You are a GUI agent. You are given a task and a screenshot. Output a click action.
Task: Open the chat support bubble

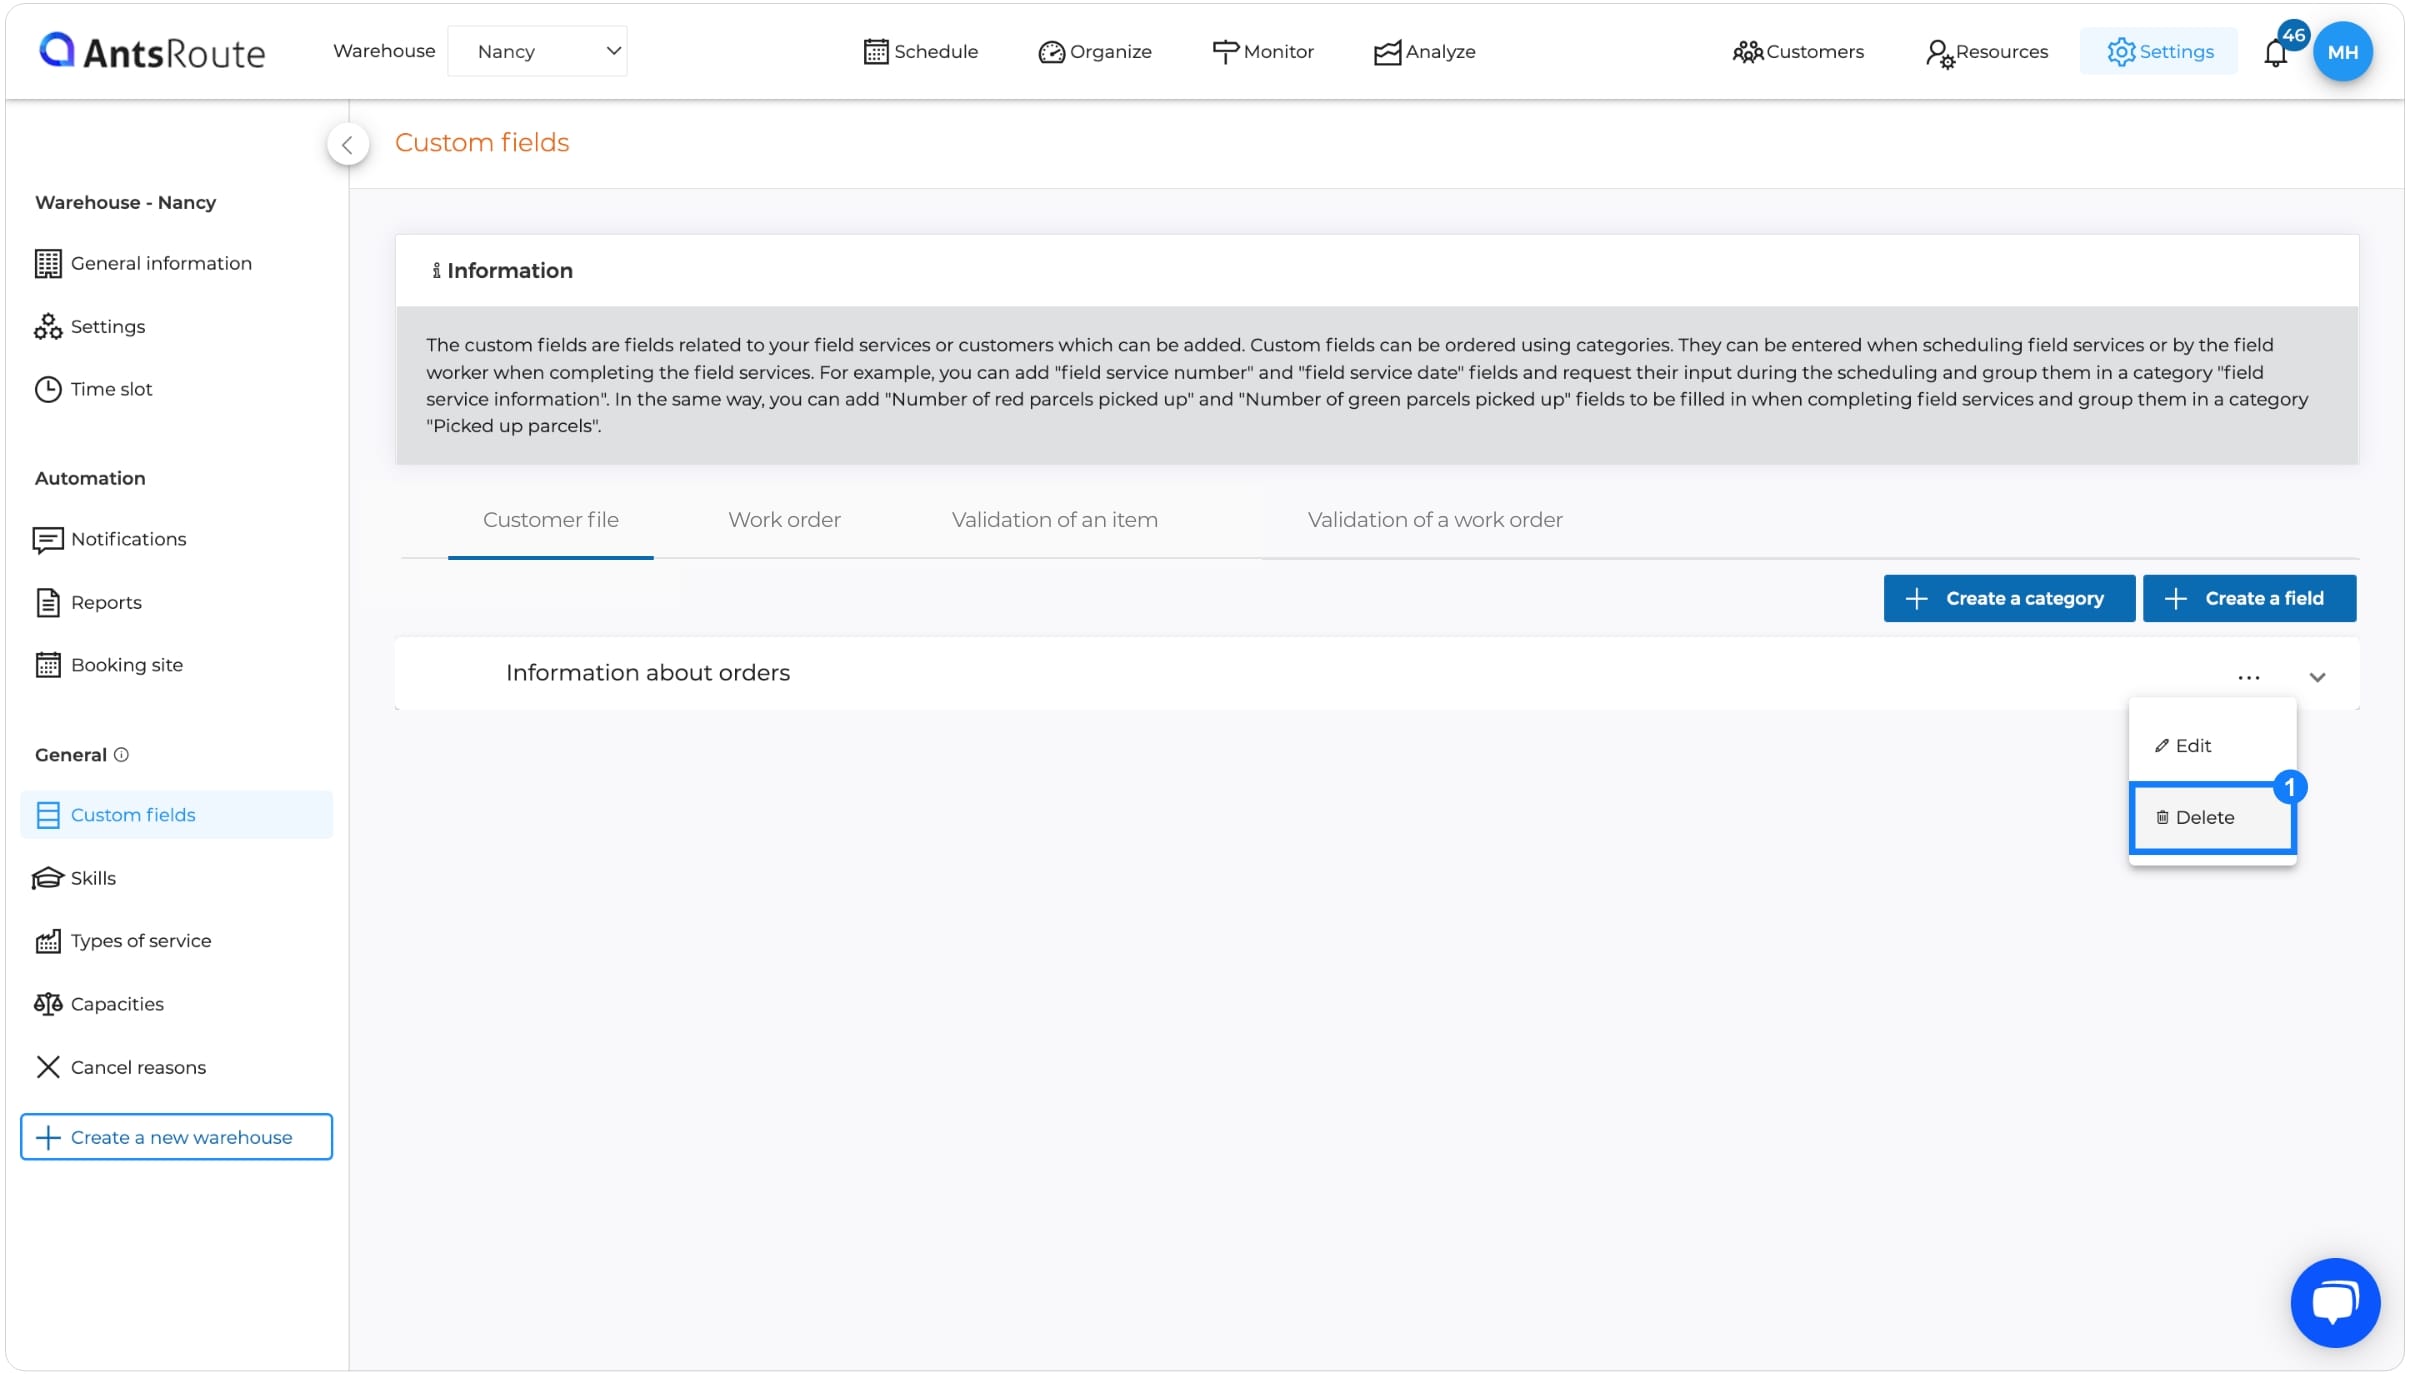tap(2335, 1303)
